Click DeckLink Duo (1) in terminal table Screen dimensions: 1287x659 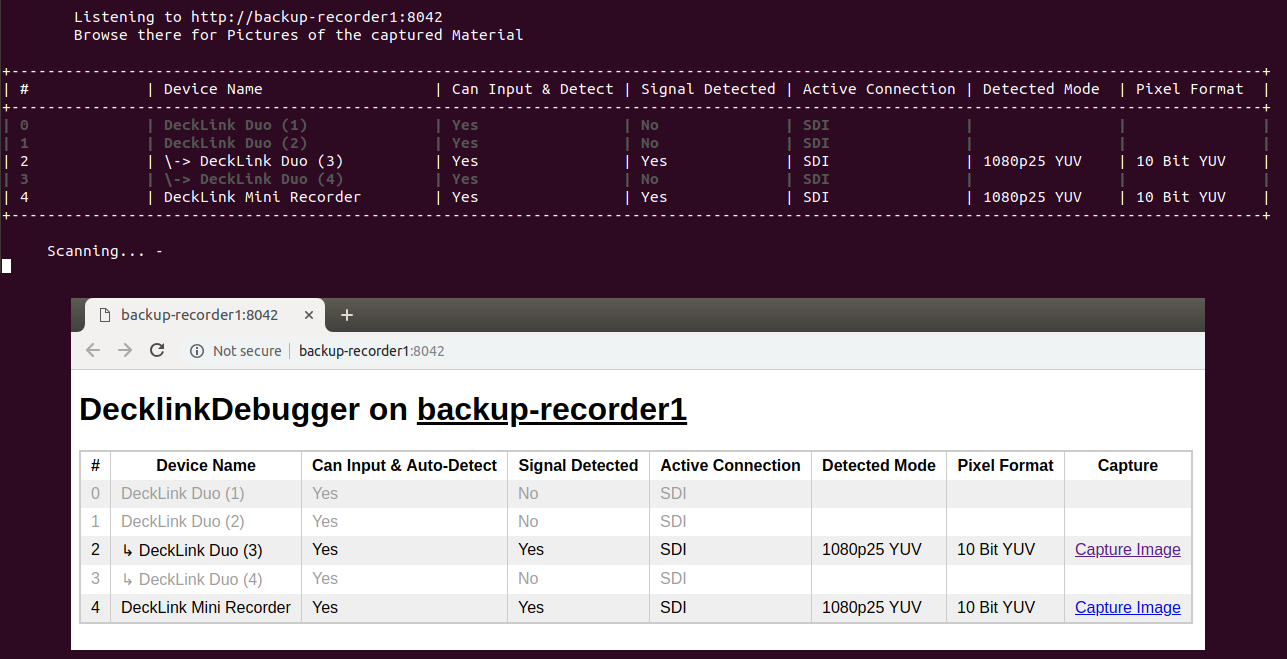coord(235,125)
